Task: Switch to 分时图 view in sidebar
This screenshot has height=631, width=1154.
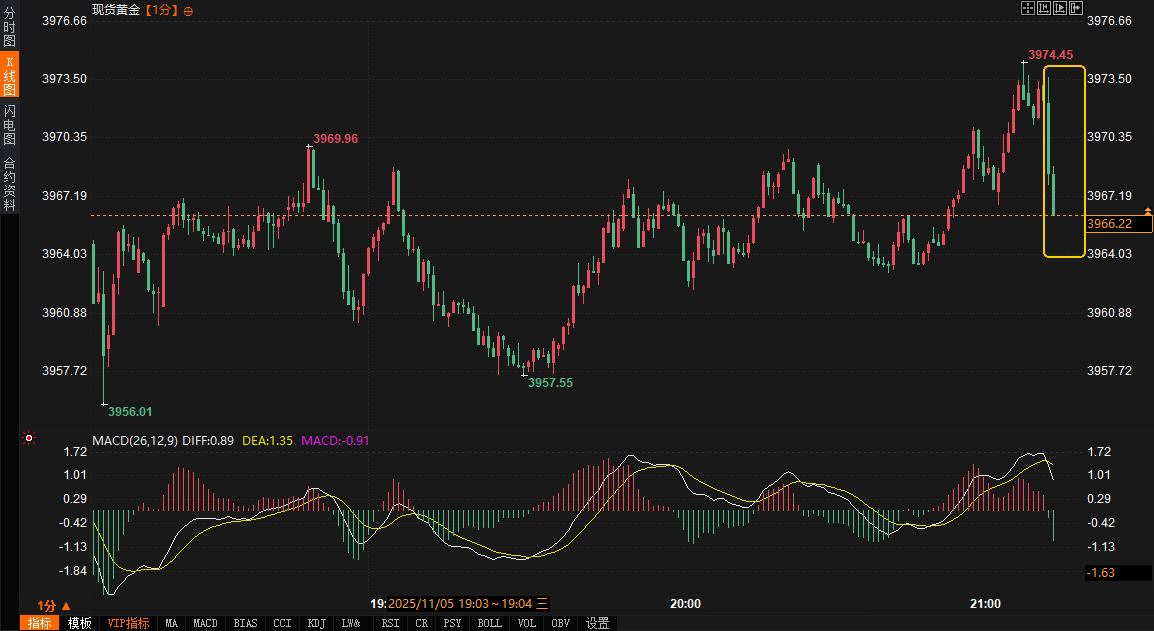Action: point(9,28)
